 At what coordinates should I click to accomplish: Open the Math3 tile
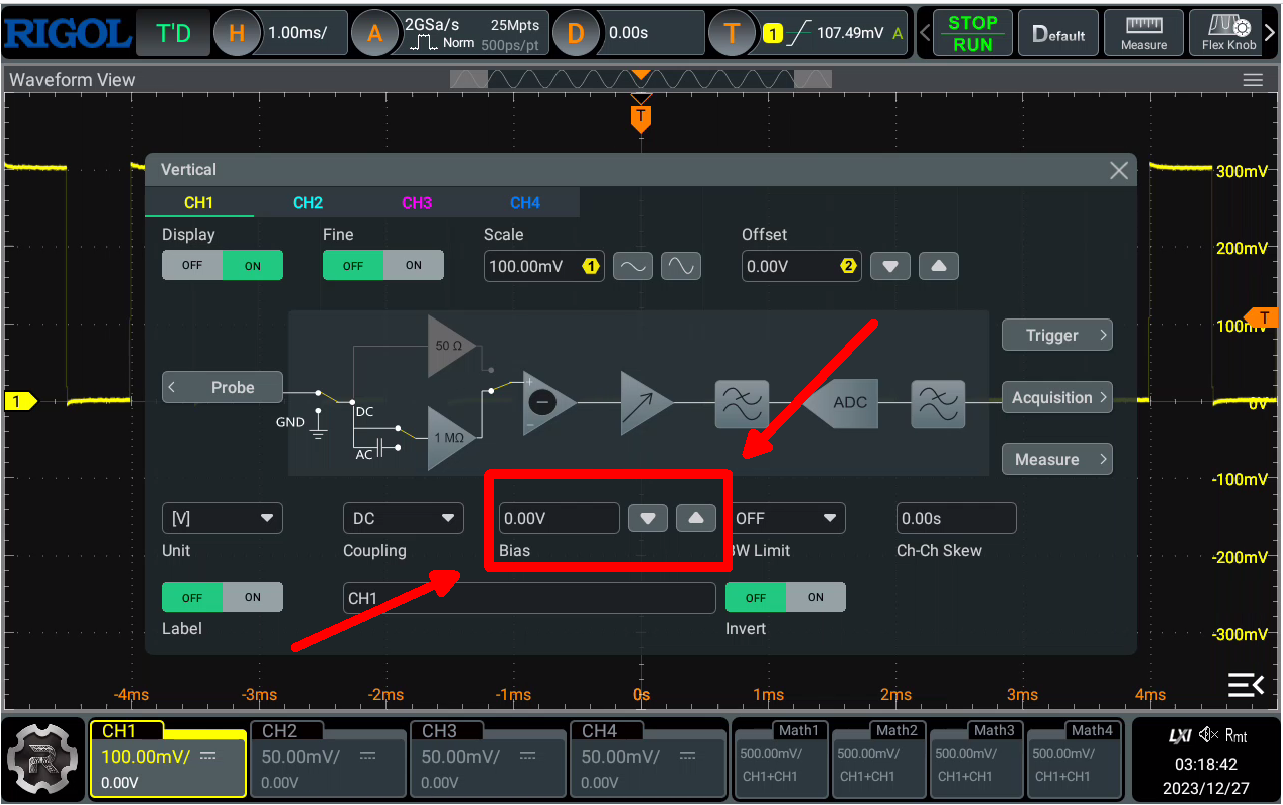(977, 759)
